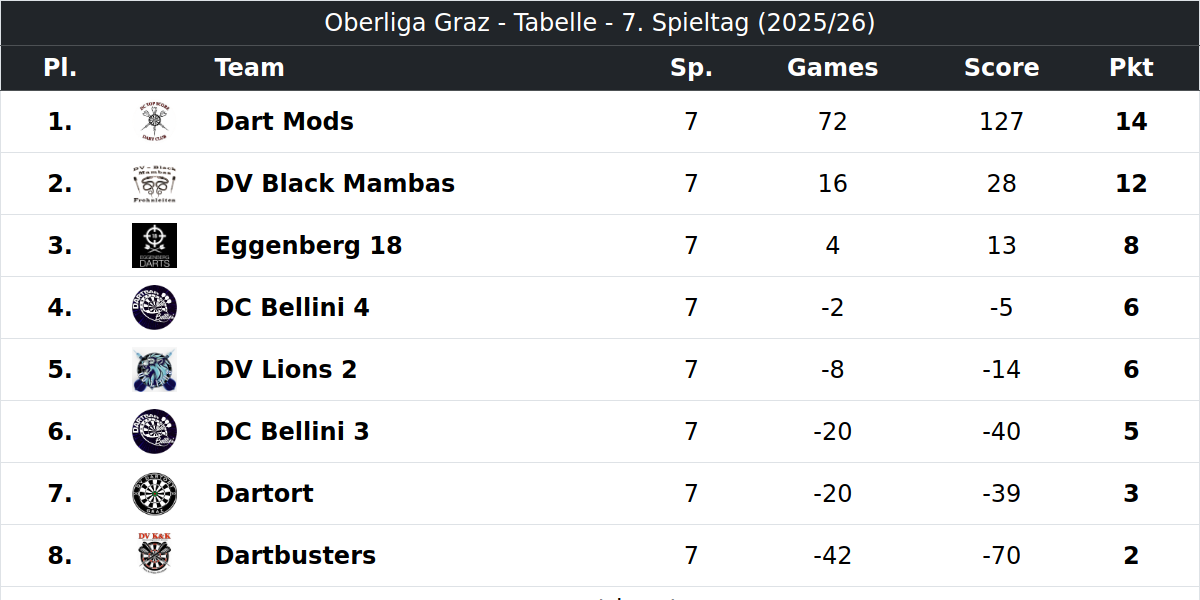Open the DV Lions 2 lion logo
Viewport: 1200px width, 600px height.
click(x=154, y=370)
